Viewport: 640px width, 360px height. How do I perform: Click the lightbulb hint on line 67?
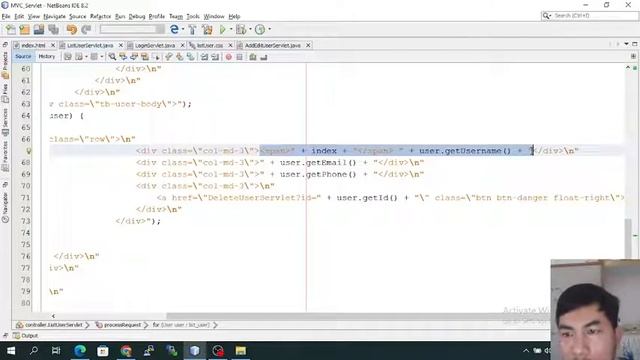pos(29,151)
